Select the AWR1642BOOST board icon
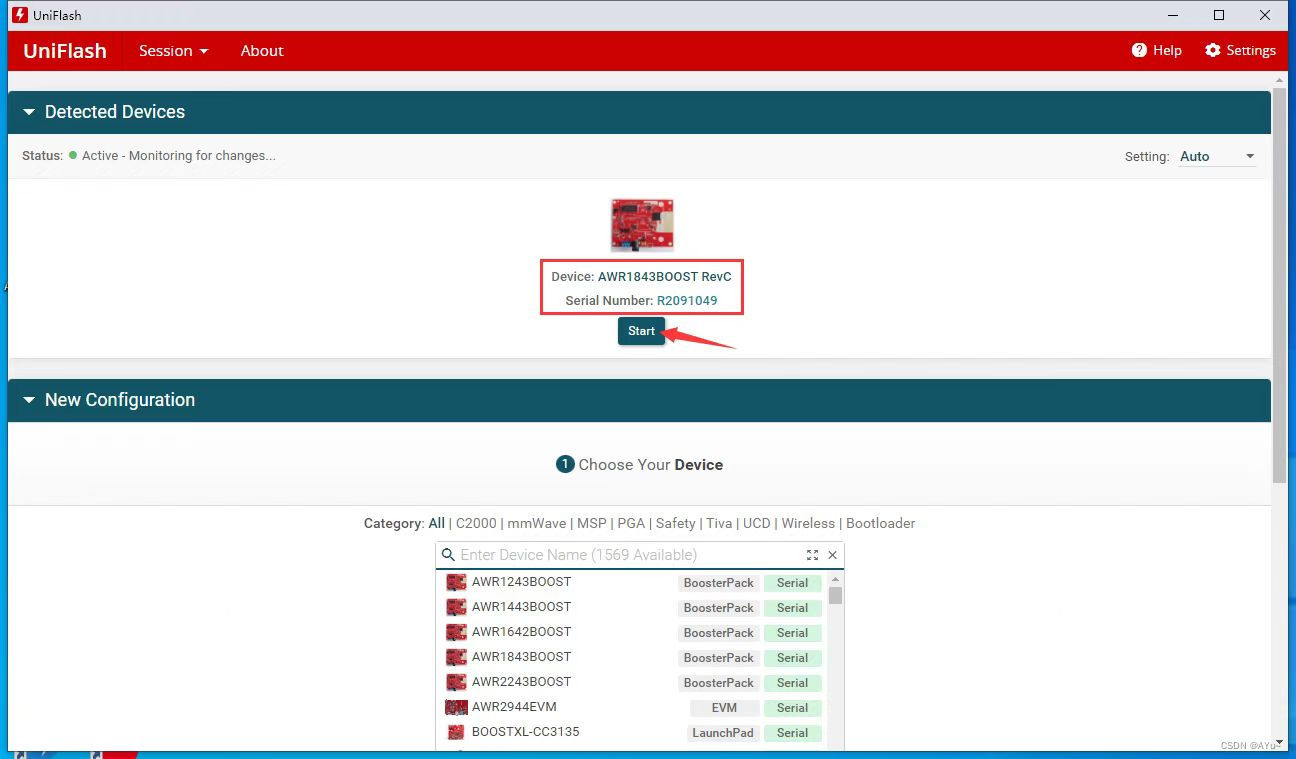The height and width of the screenshot is (759, 1296). coord(456,632)
